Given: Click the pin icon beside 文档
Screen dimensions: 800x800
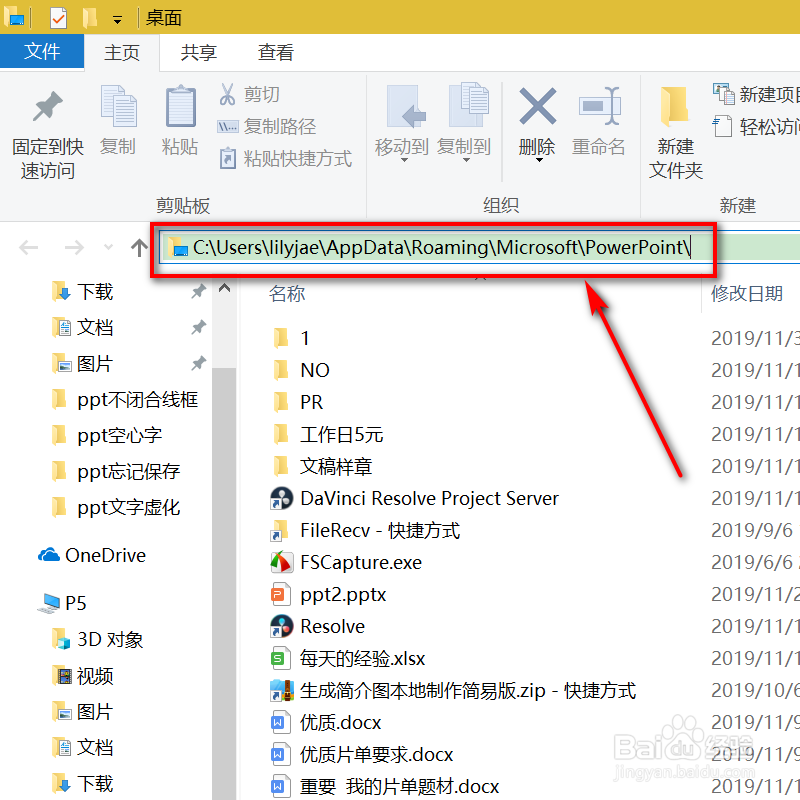Looking at the screenshot, I should 198,327.
